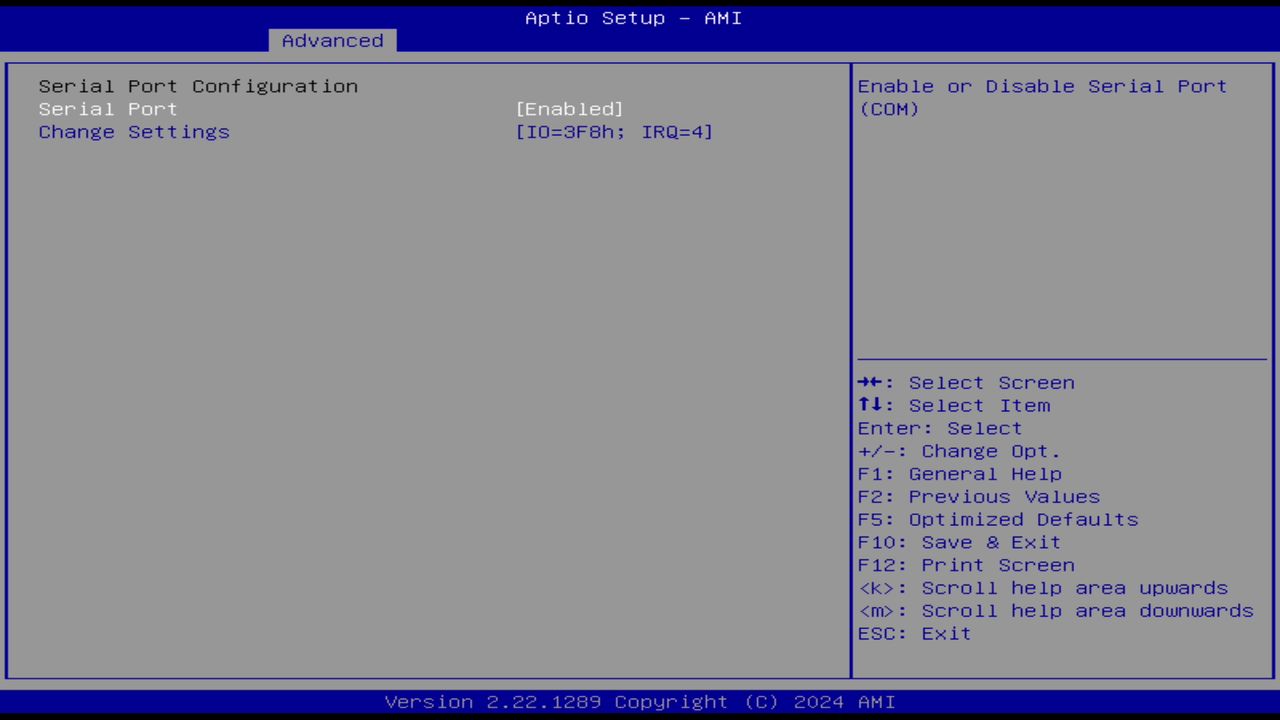Click the Scroll help area upwards hint
1280x720 pixels.
pos(1043,589)
